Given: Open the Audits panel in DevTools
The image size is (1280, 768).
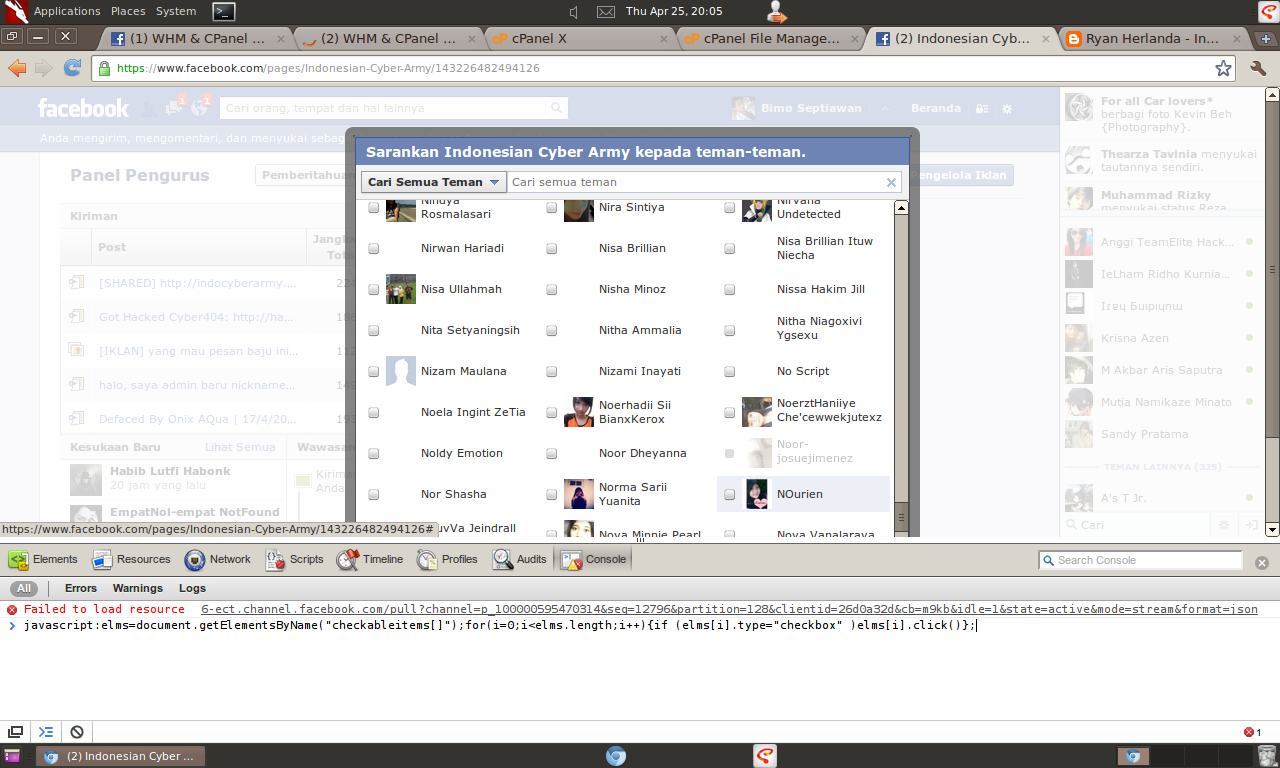Looking at the screenshot, I should [519, 559].
